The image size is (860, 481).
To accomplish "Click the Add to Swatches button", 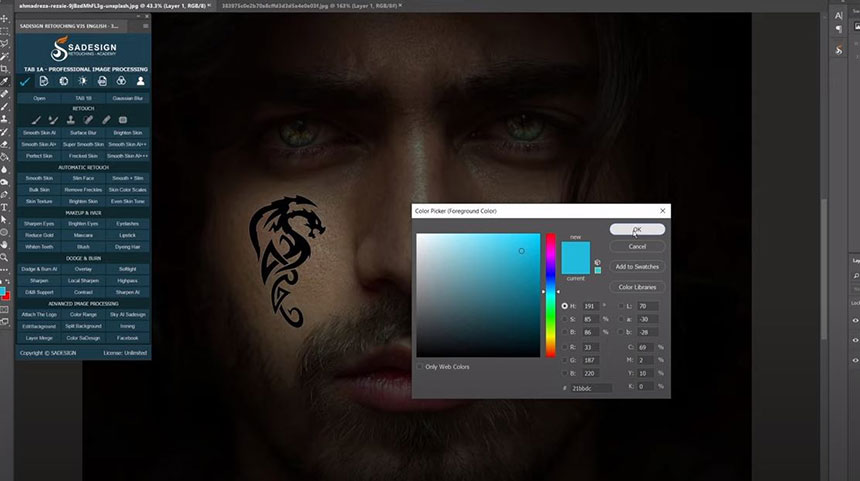I will (x=637, y=266).
